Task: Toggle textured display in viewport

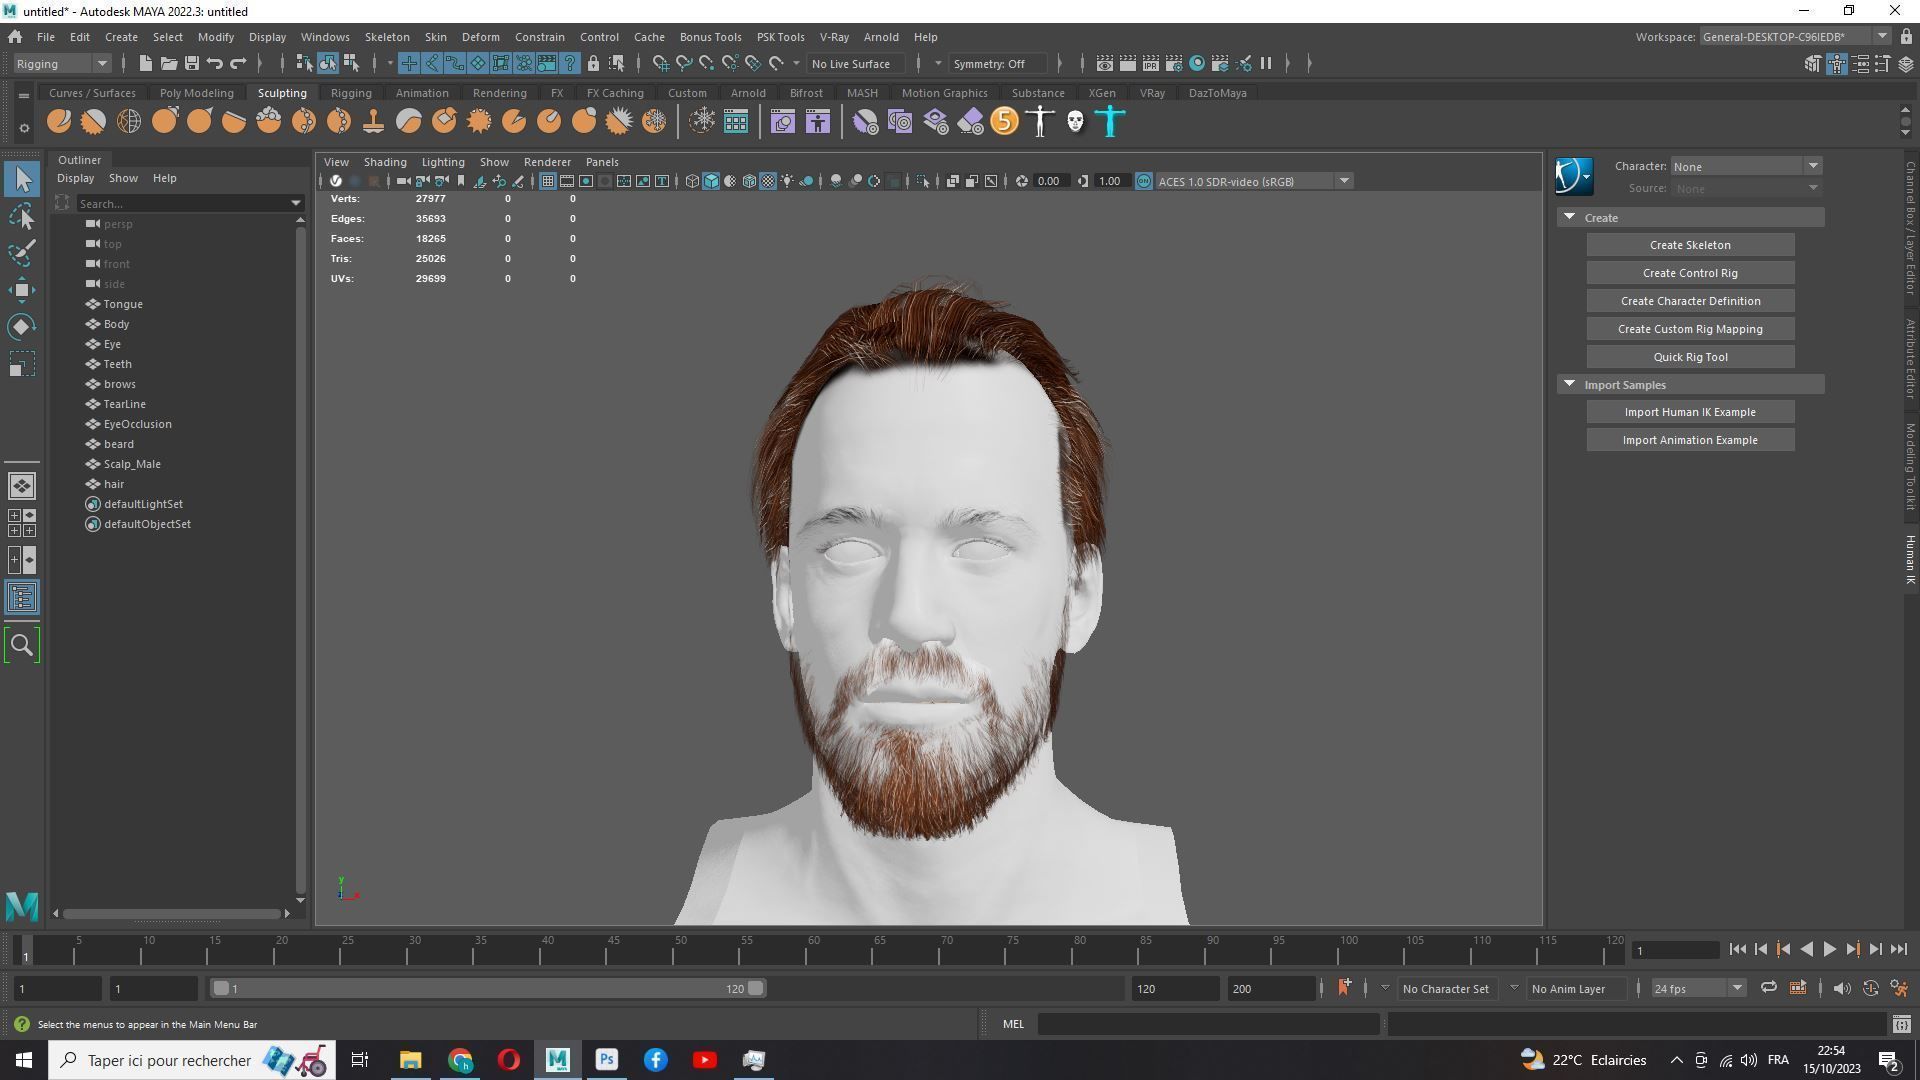Action: [x=768, y=181]
